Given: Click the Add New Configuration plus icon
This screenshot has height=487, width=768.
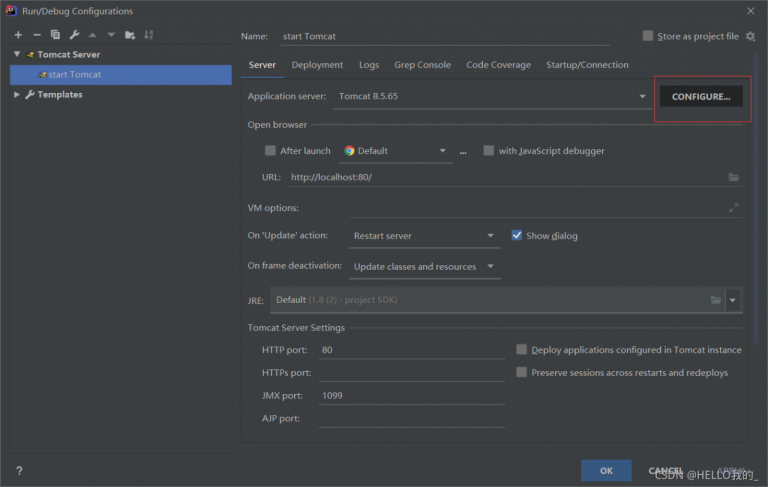Looking at the screenshot, I should (18, 35).
